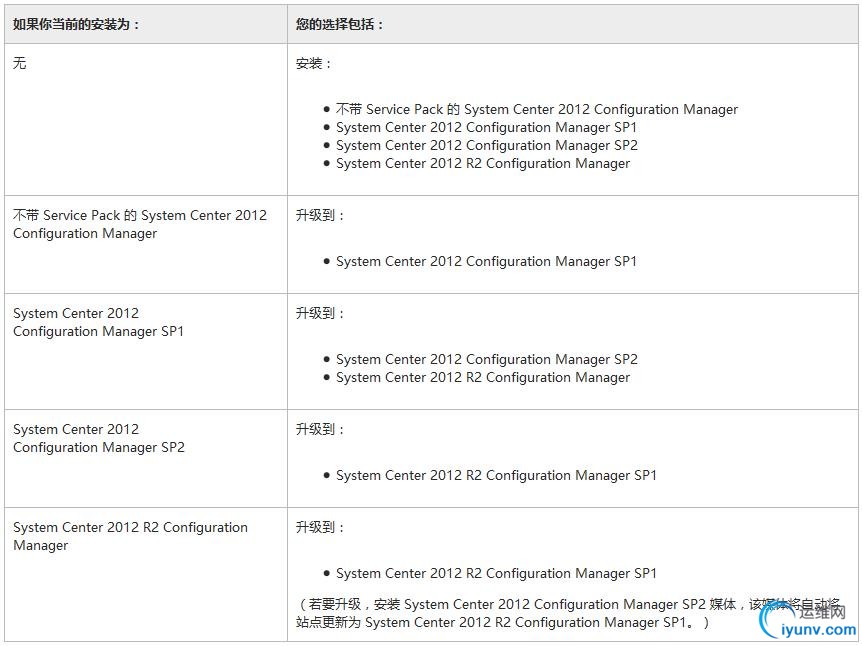Choose R2 upgrade bullet in SP1 row
The width and height of the screenshot is (862, 646).
pyautogui.click(x=482, y=377)
